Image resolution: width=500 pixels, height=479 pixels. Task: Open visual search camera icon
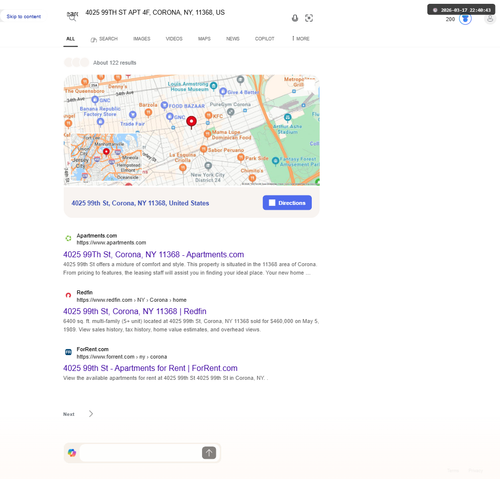[309, 18]
